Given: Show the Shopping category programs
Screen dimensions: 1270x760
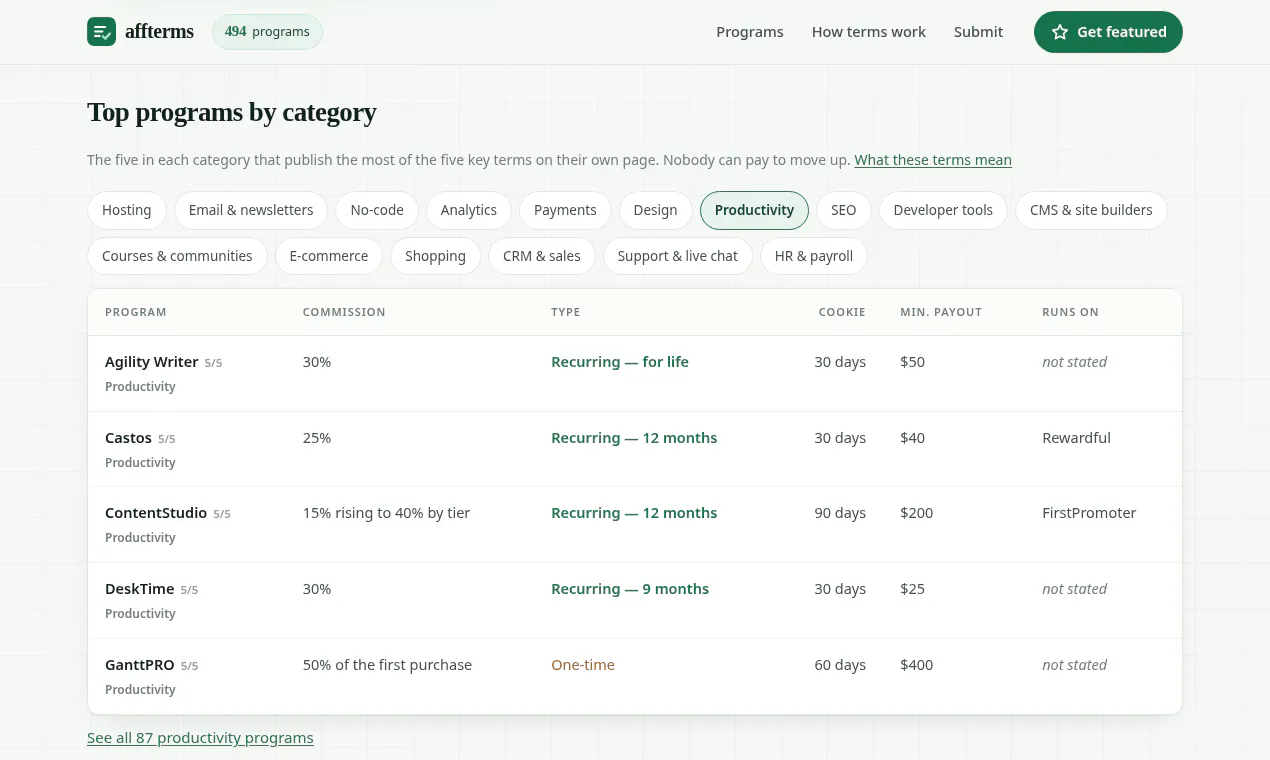Looking at the screenshot, I should (x=435, y=256).
